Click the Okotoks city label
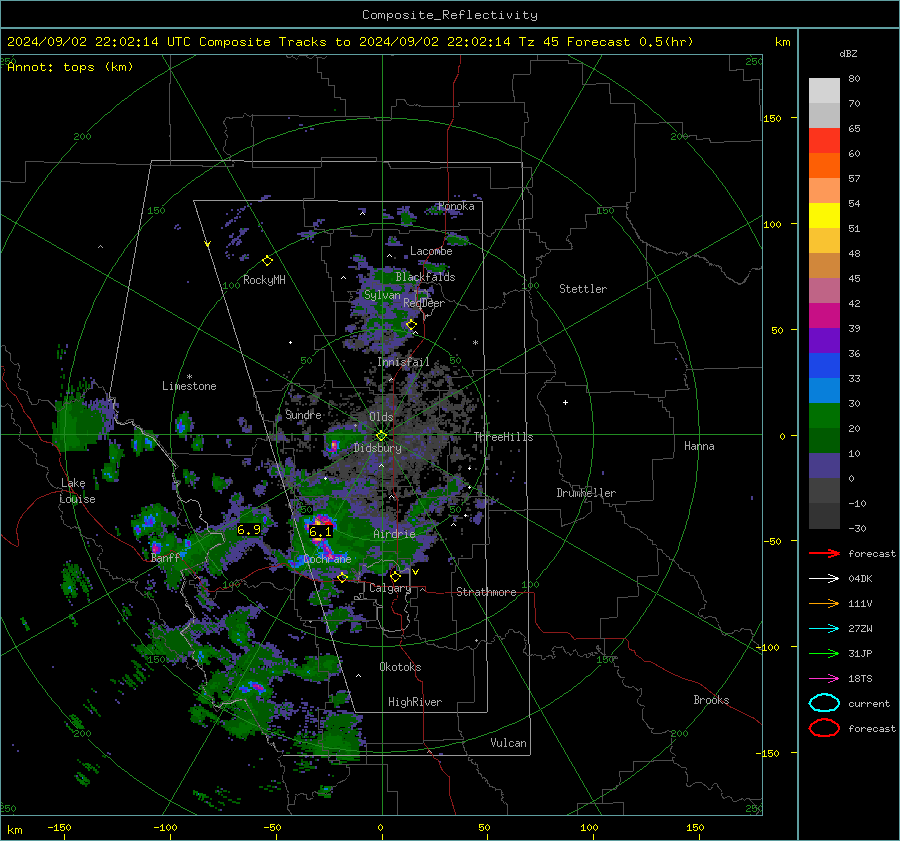 pyautogui.click(x=400, y=667)
